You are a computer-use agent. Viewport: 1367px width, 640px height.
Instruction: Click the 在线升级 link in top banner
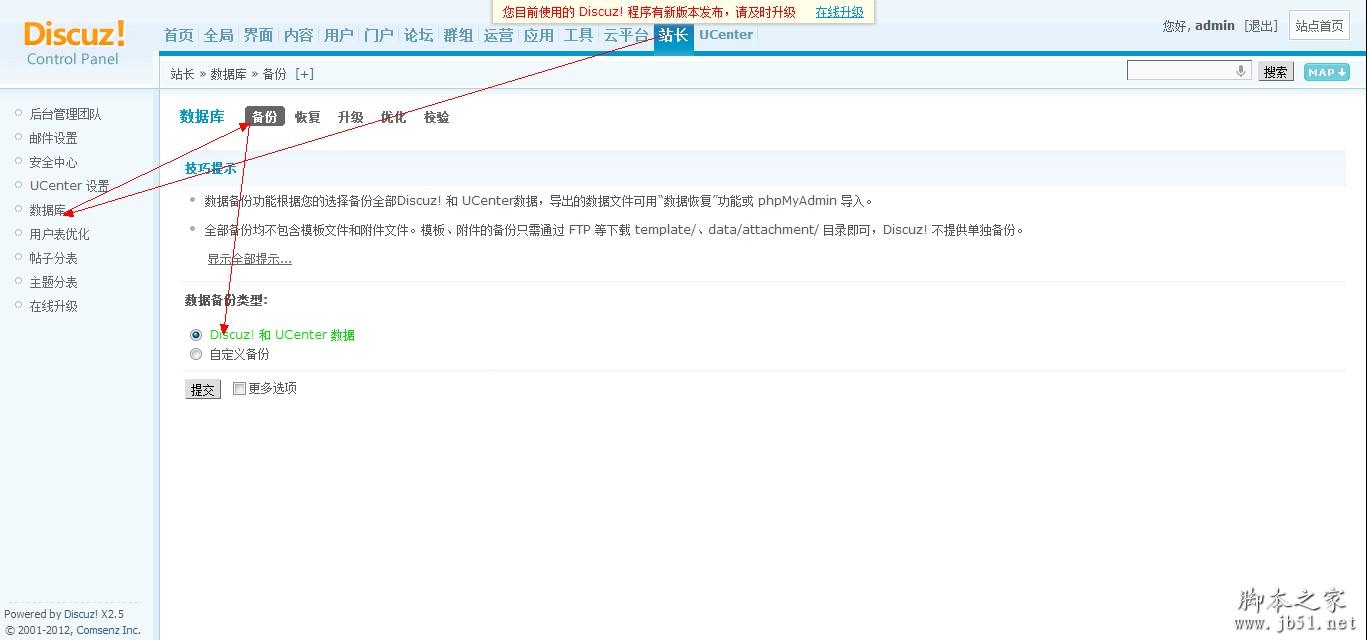(x=839, y=12)
